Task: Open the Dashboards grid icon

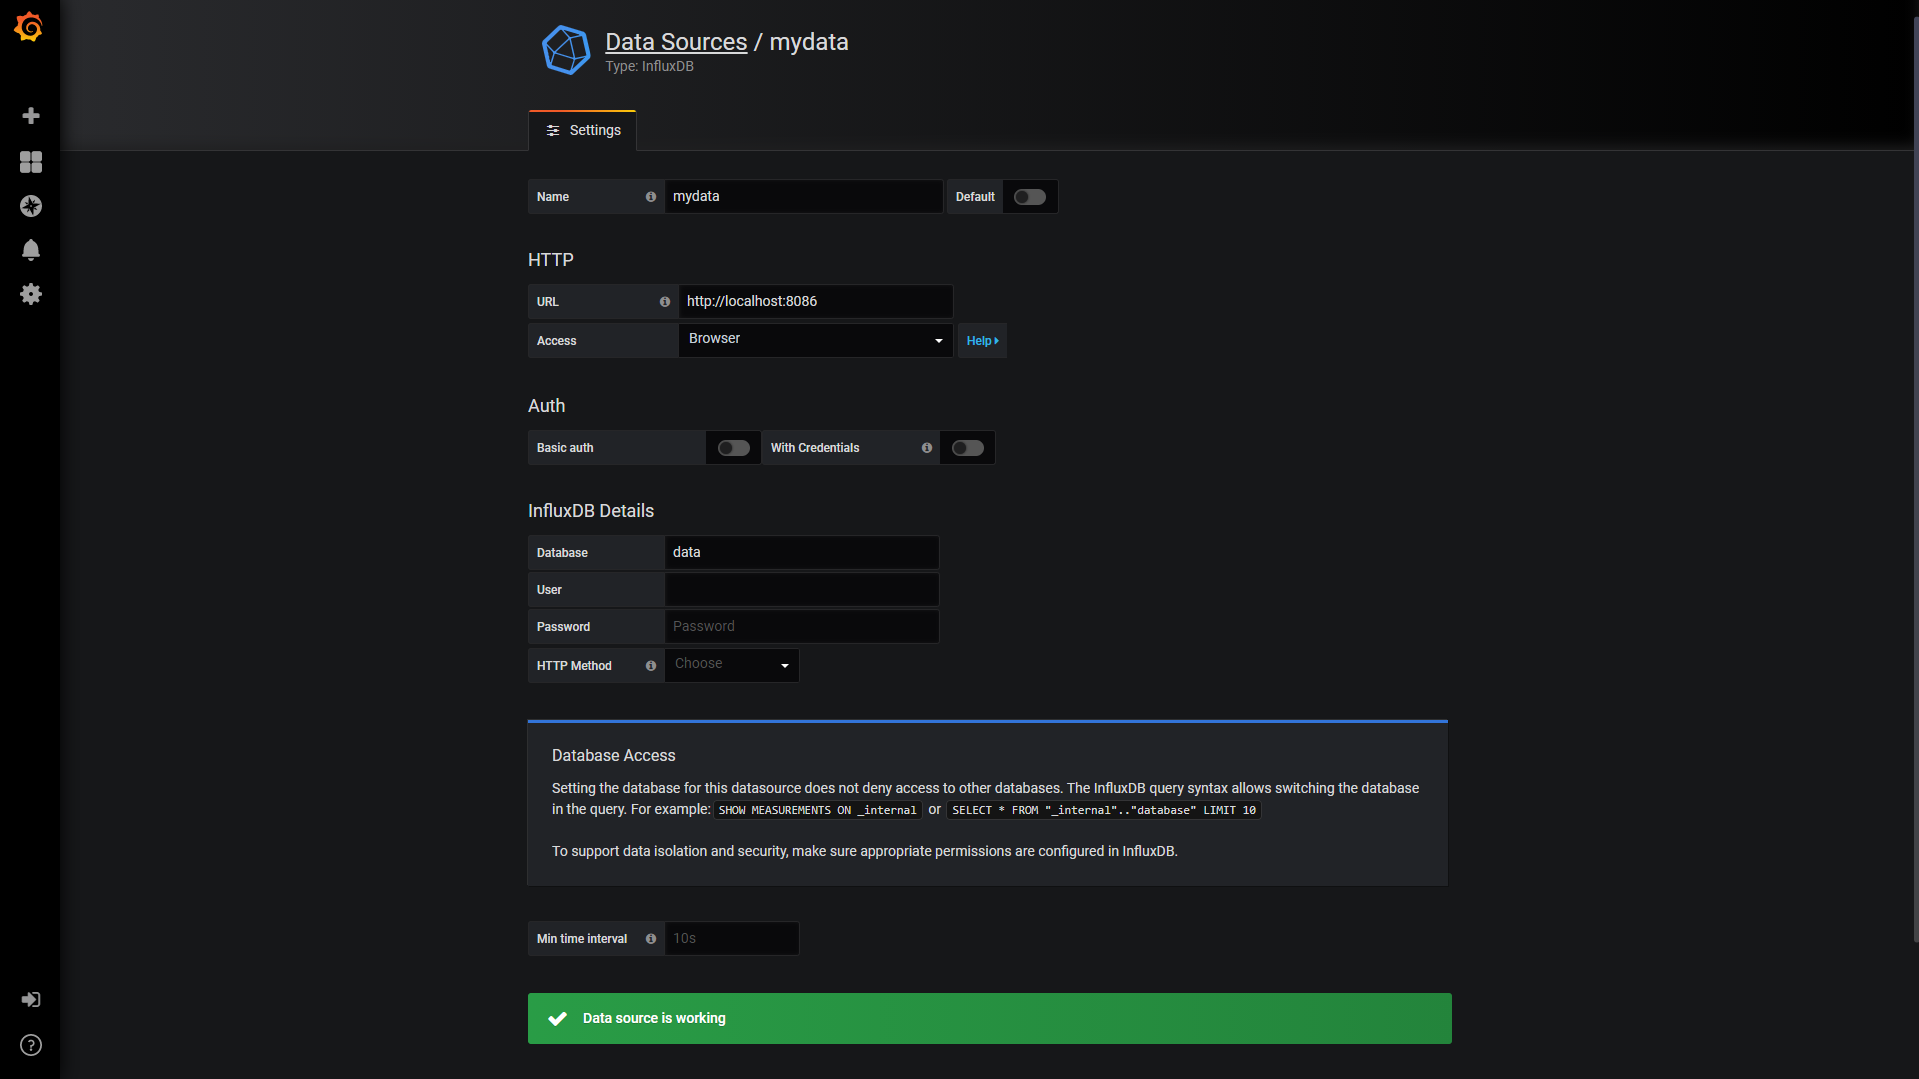Action: (x=31, y=162)
